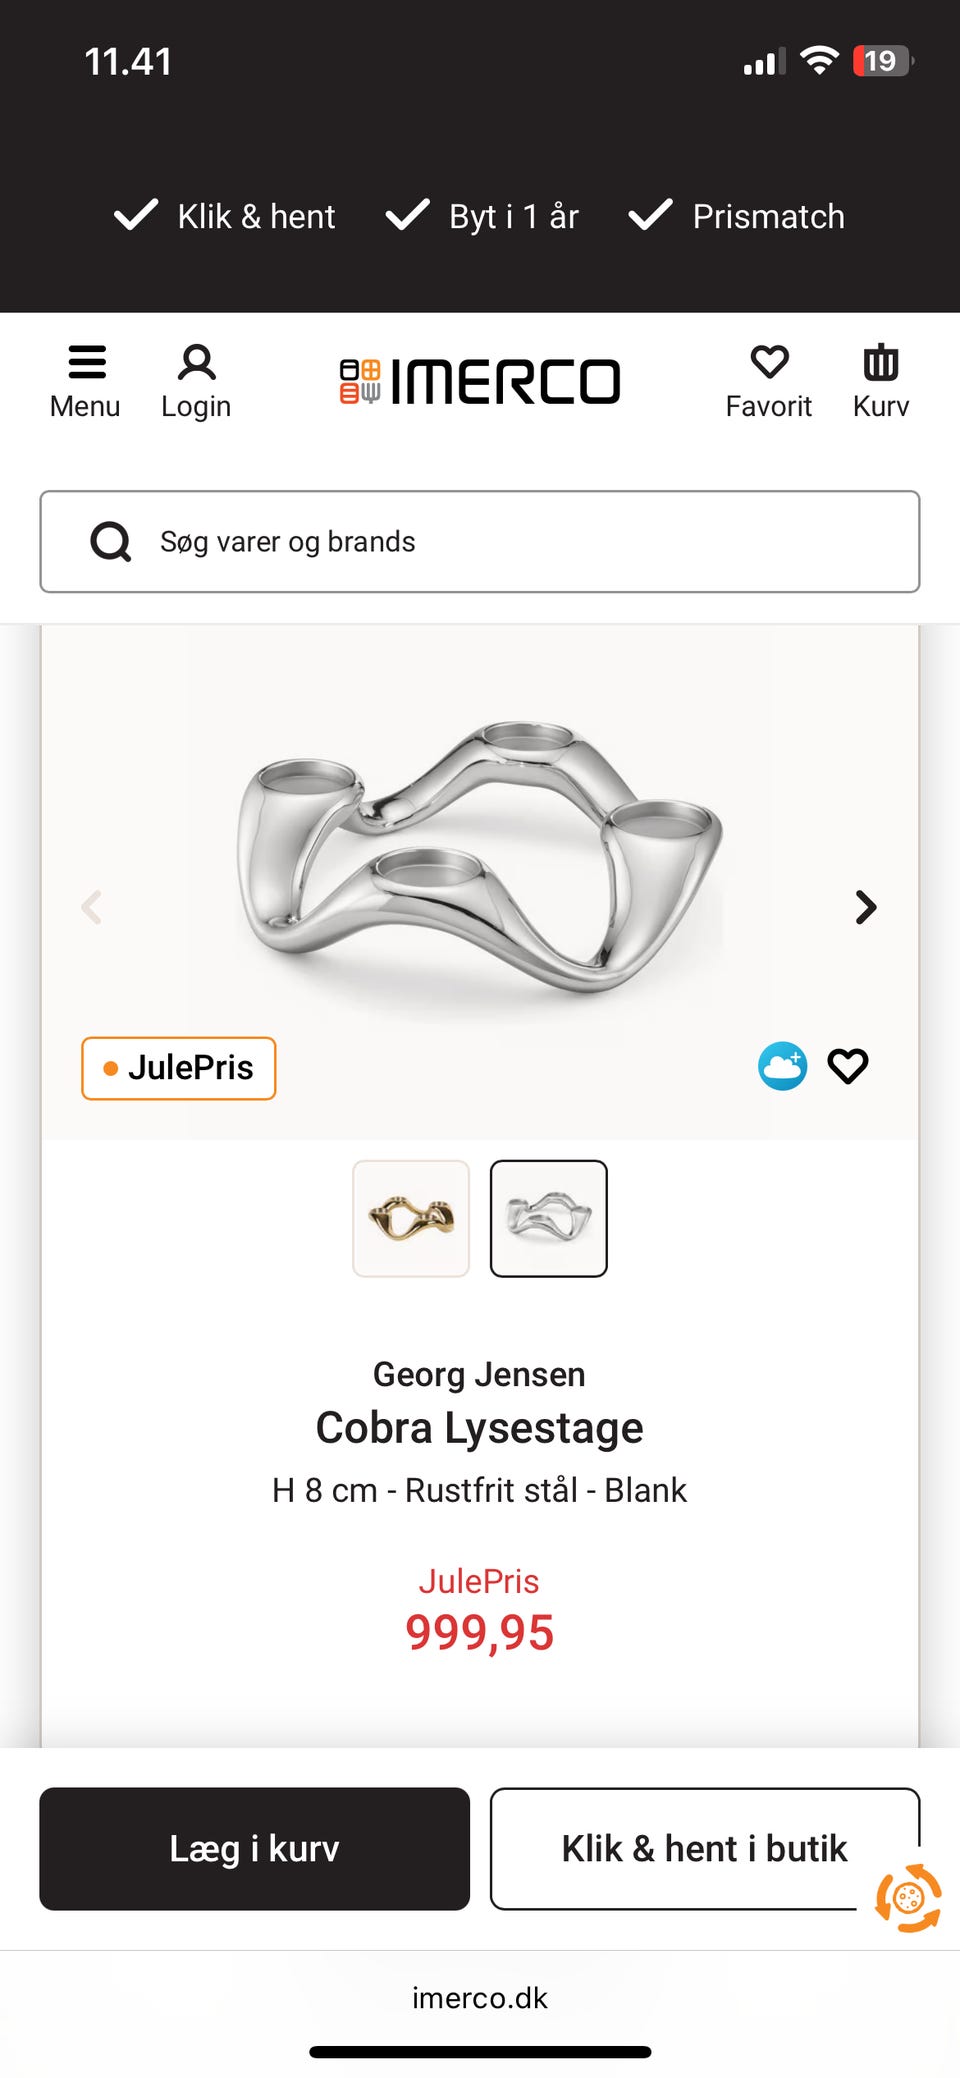
Task: Tap the search magnifier icon
Action: click(x=111, y=542)
